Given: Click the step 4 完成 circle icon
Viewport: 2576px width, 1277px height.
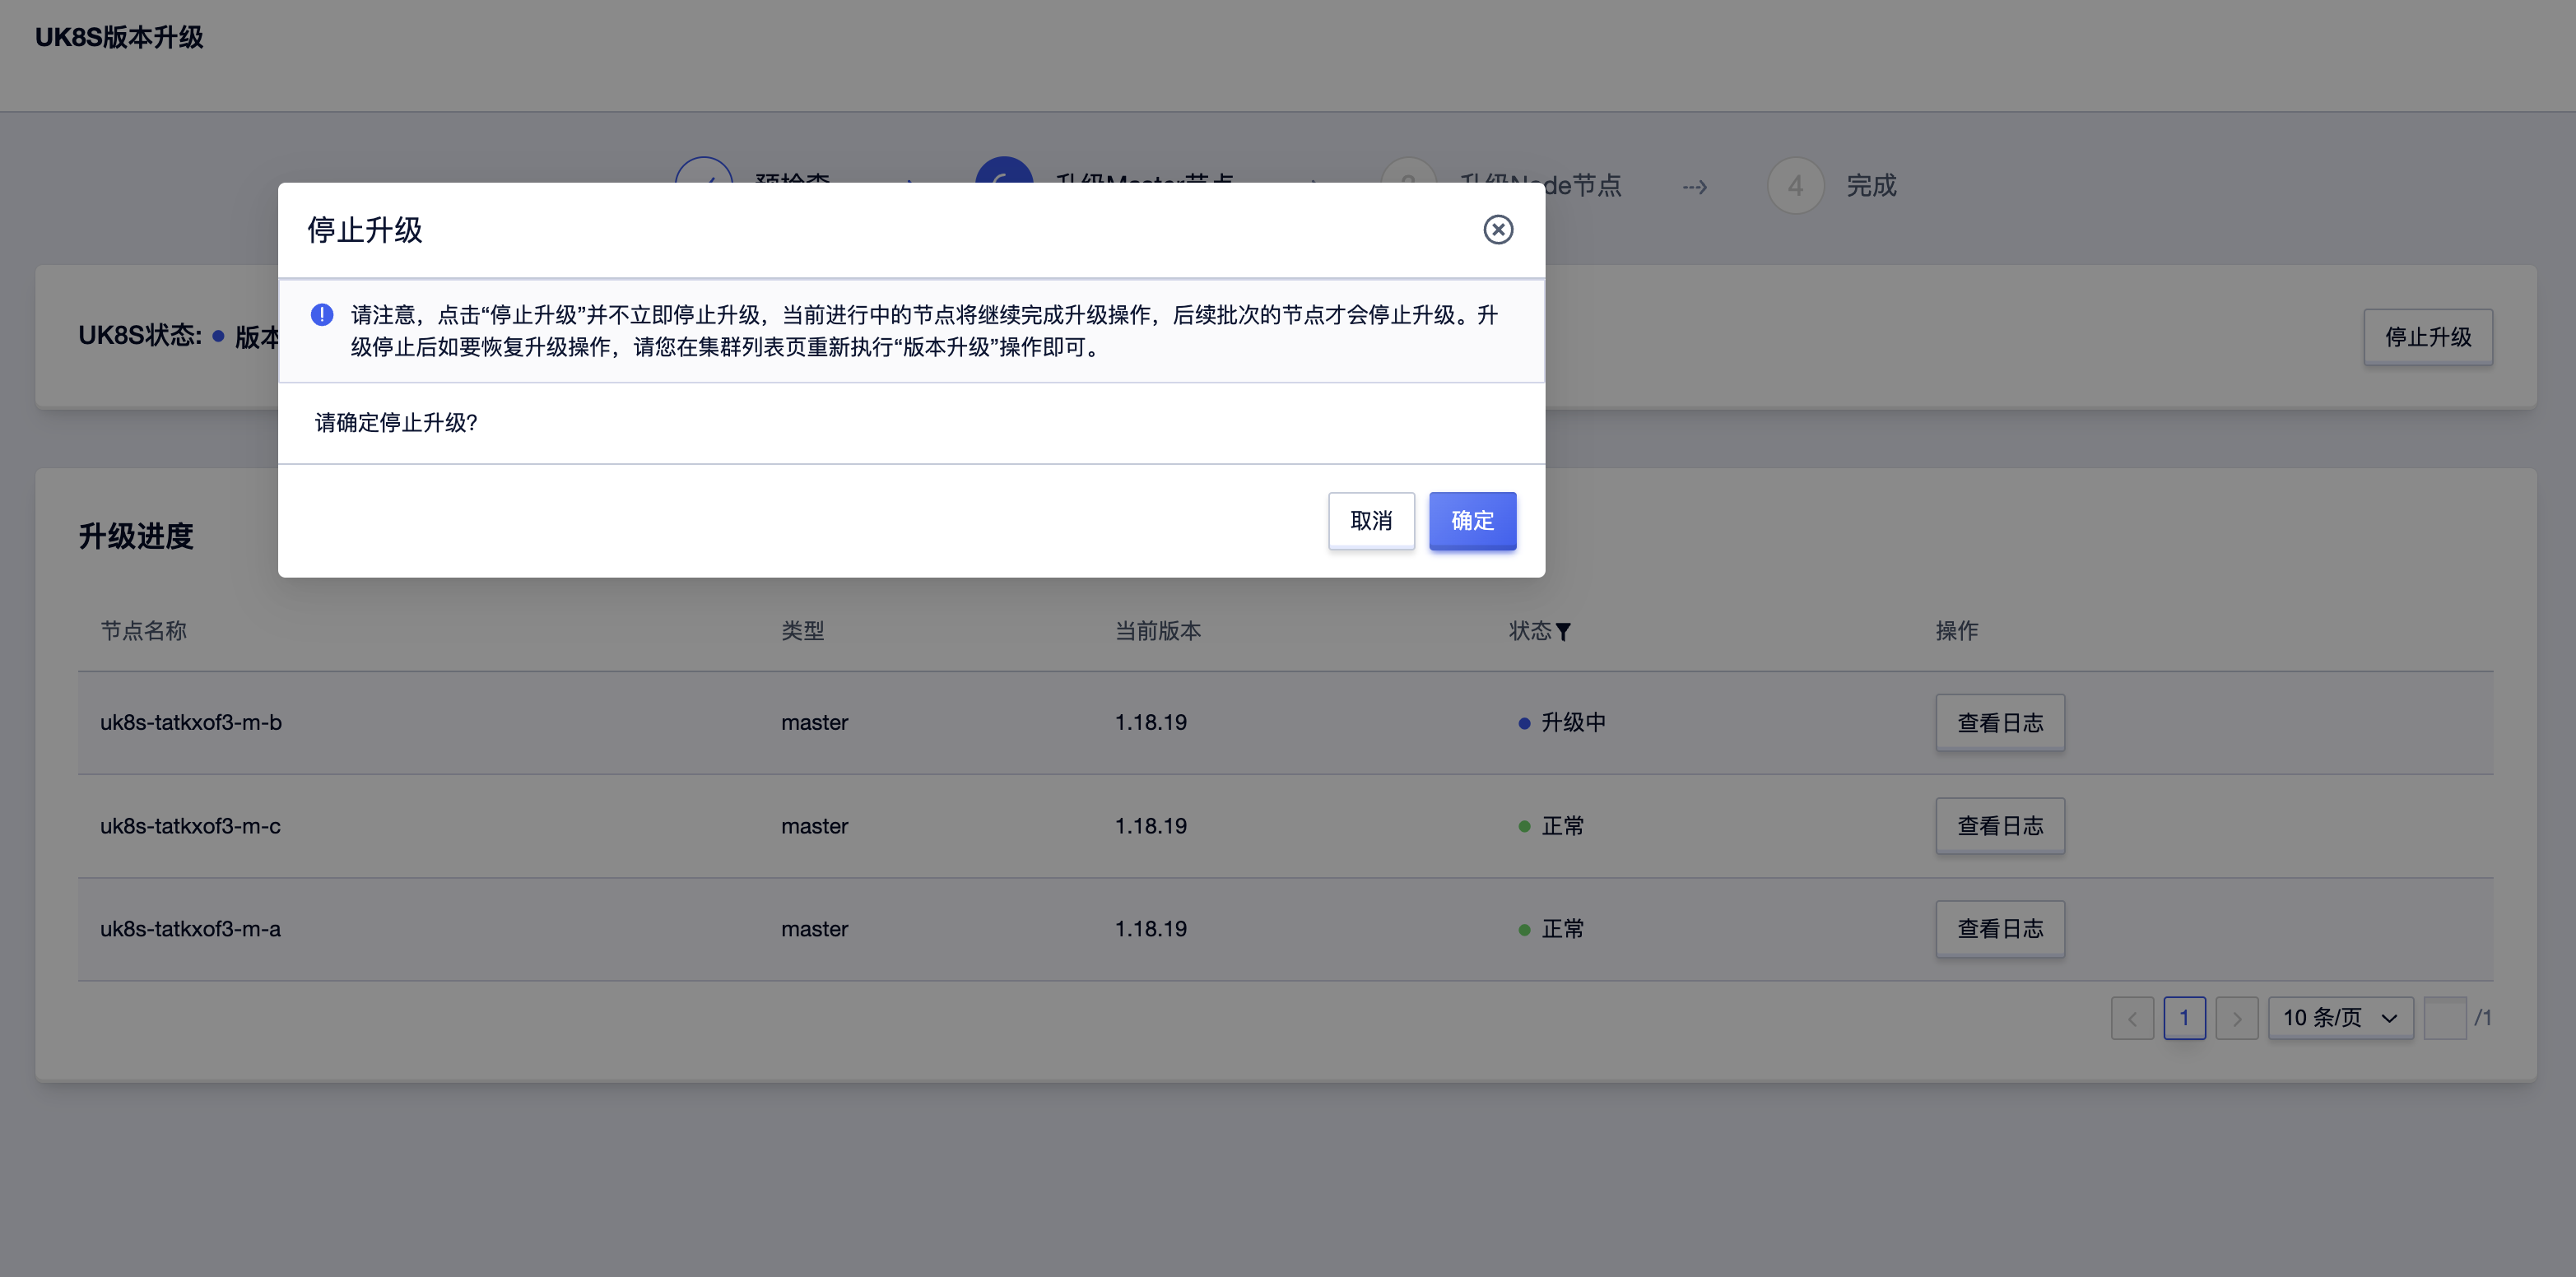Looking at the screenshot, I should [1795, 186].
